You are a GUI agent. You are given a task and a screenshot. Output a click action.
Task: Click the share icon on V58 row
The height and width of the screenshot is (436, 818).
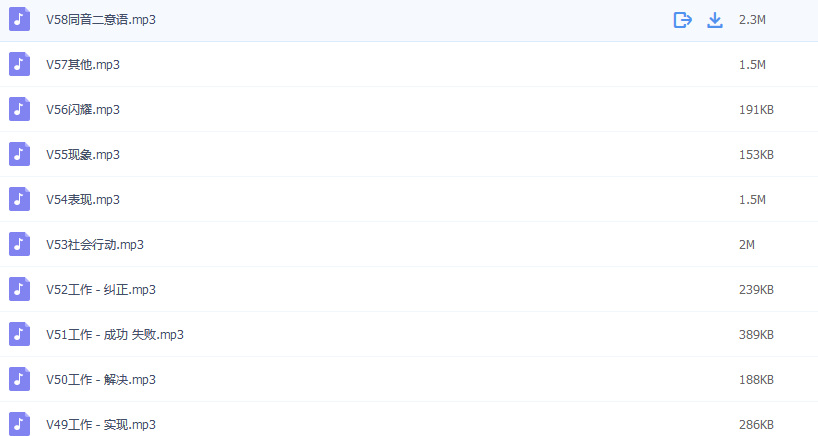click(x=683, y=20)
